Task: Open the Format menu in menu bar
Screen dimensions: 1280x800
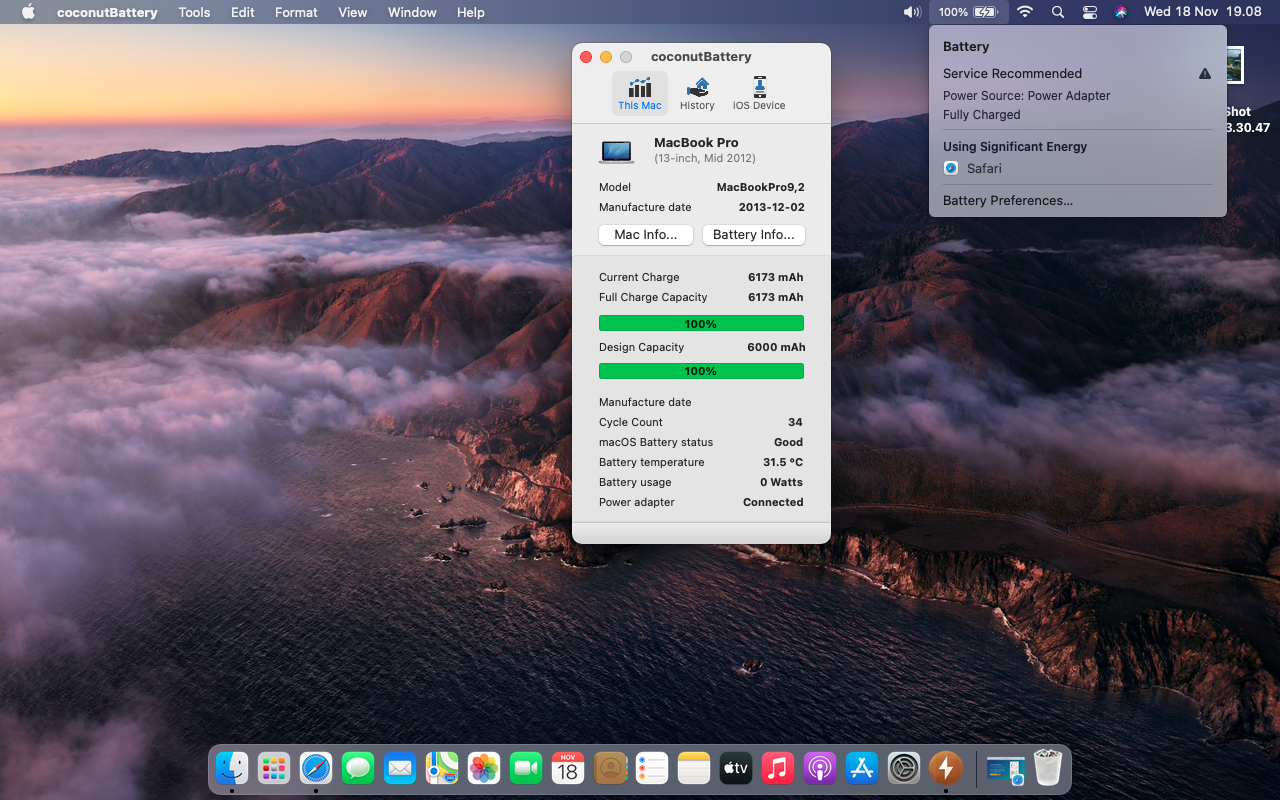Action: [296, 12]
